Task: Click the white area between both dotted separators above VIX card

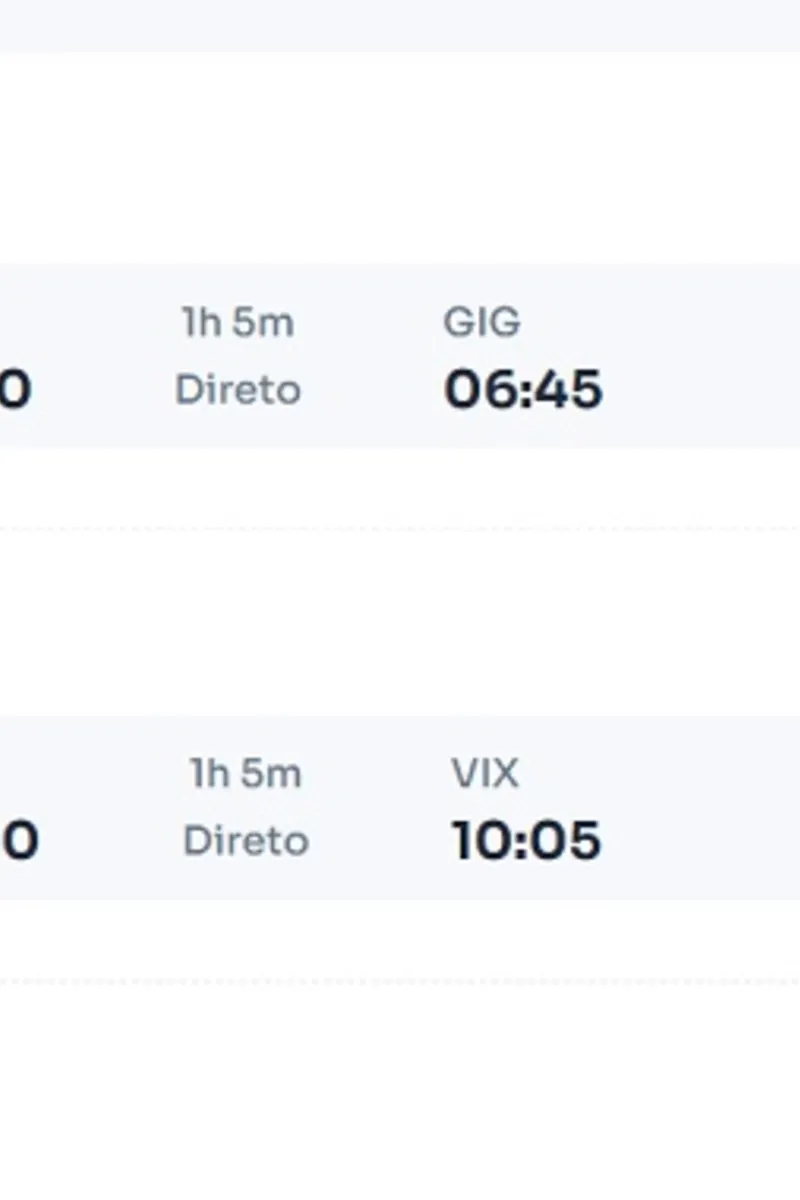Action: (400, 622)
